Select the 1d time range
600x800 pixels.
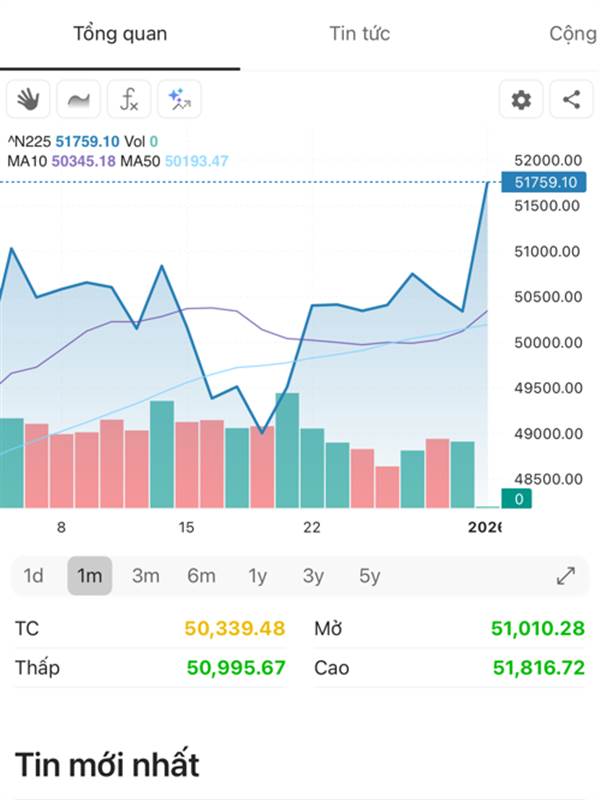tap(34, 576)
